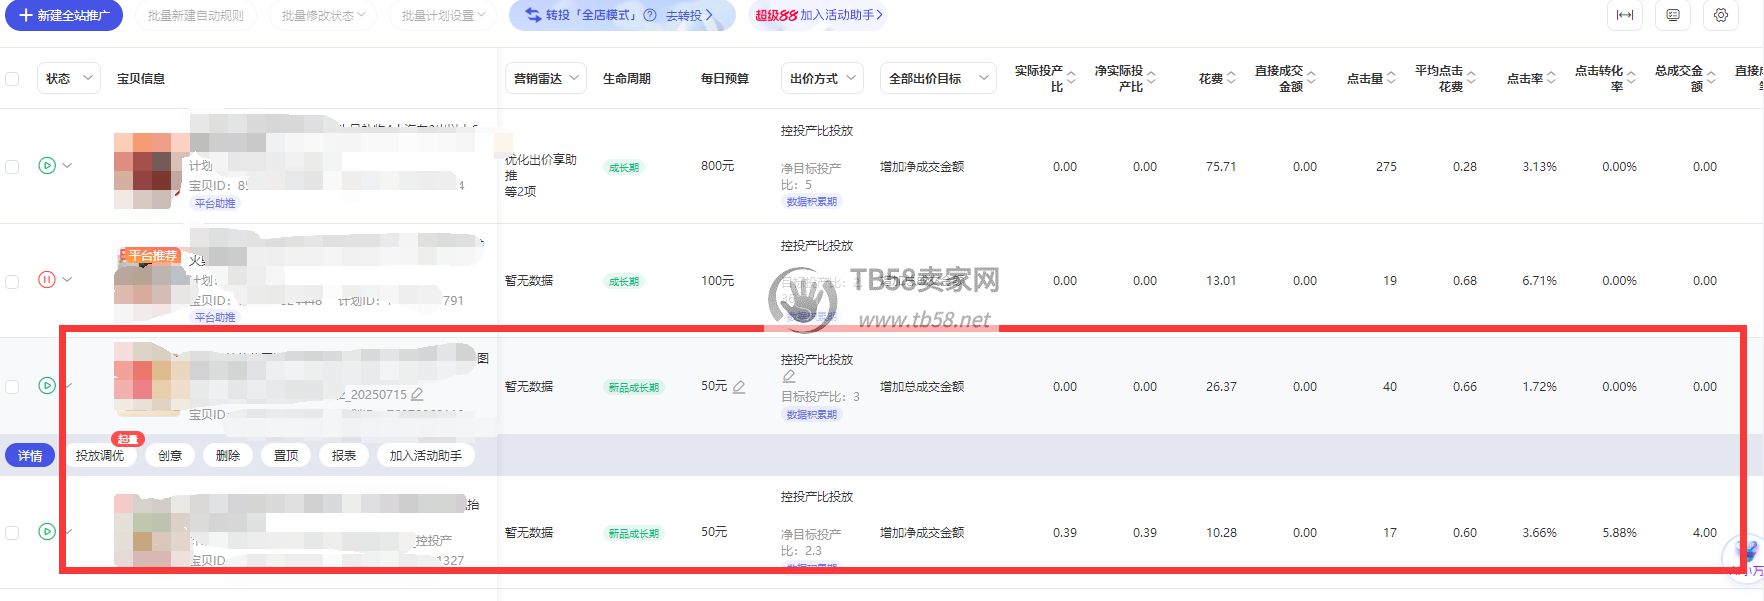1764x601 pixels.
Task: Open the 出价方式 dropdown
Action: click(x=822, y=78)
